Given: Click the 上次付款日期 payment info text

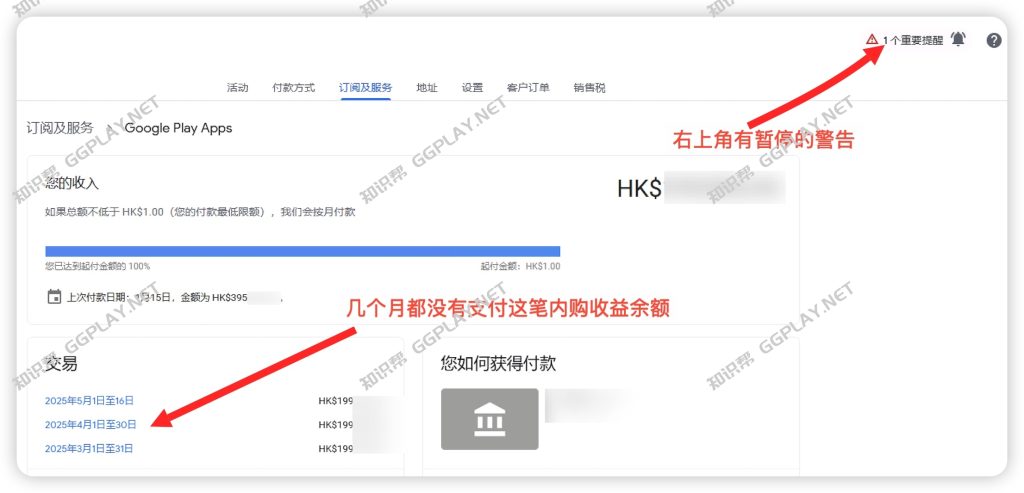Looking at the screenshot, I should (174, 298).
